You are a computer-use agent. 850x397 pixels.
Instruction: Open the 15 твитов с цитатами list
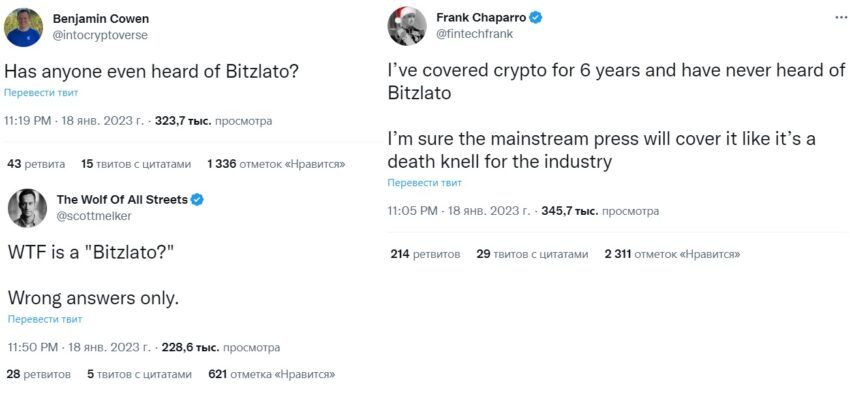point(136,164)
